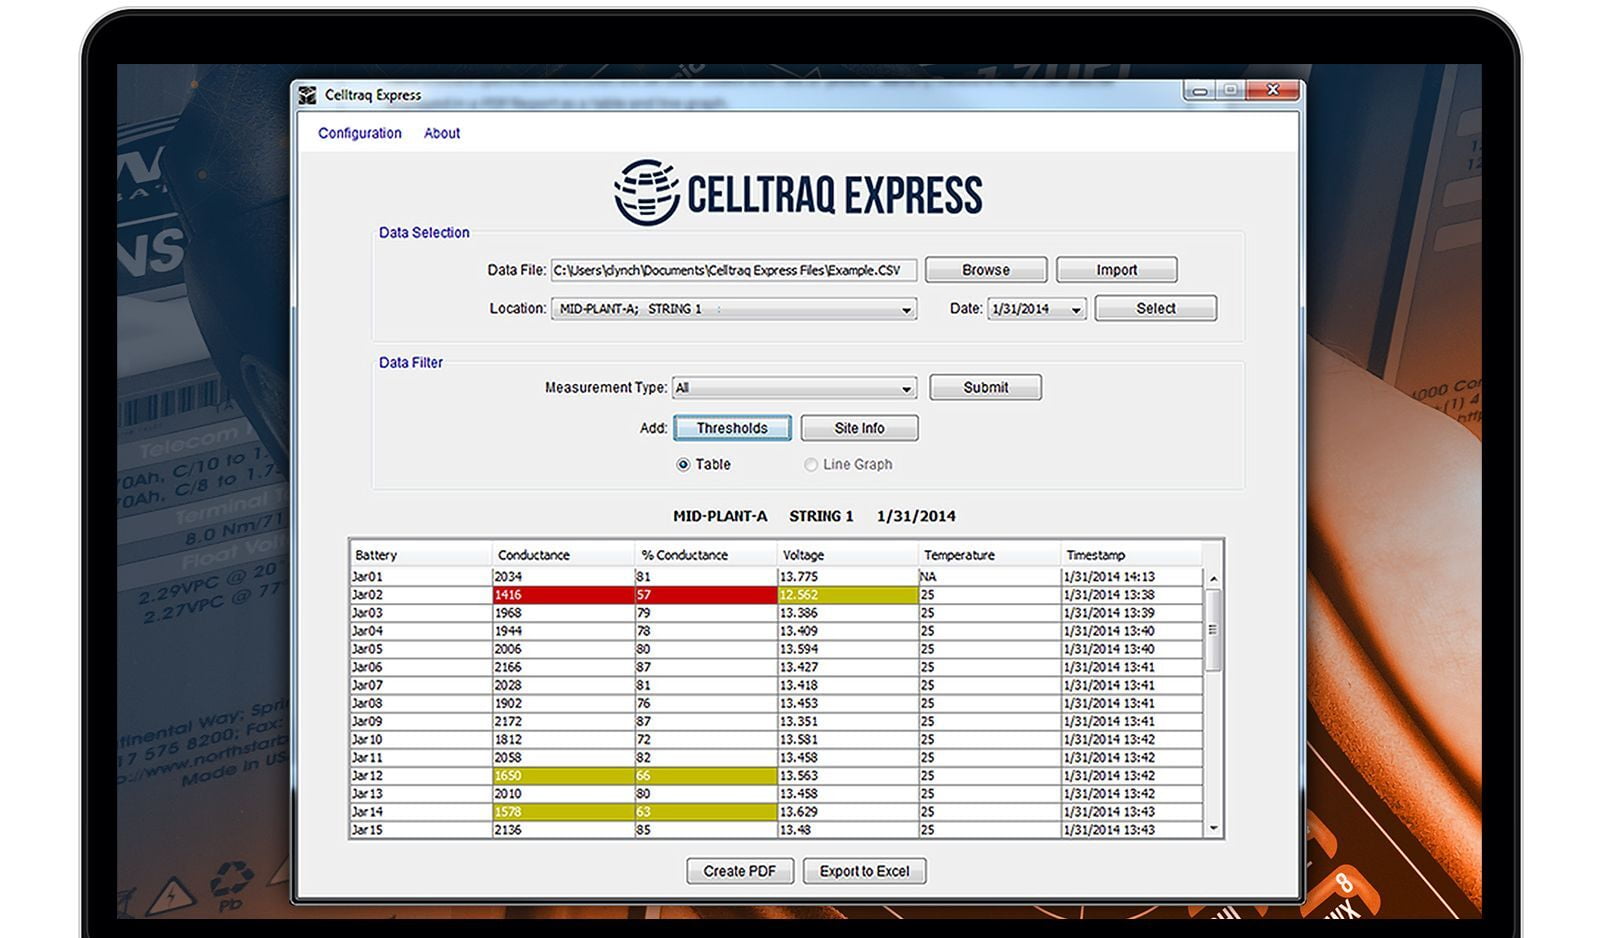This screenshot has width=1600, height=938.
Task: Sort by the Battery column header
Action: (x=421, y=555)
